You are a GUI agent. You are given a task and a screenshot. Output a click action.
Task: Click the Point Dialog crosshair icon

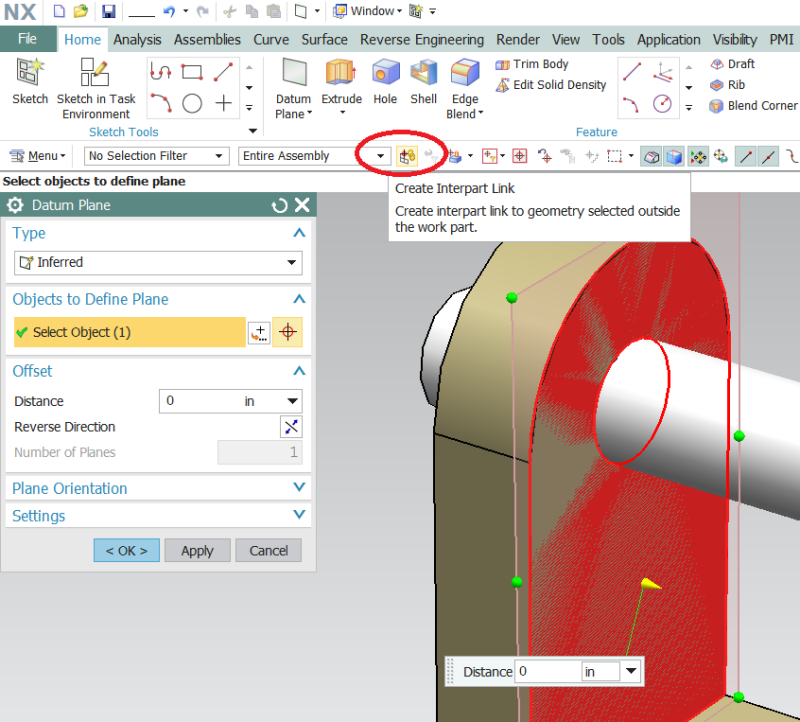point(288,332)
